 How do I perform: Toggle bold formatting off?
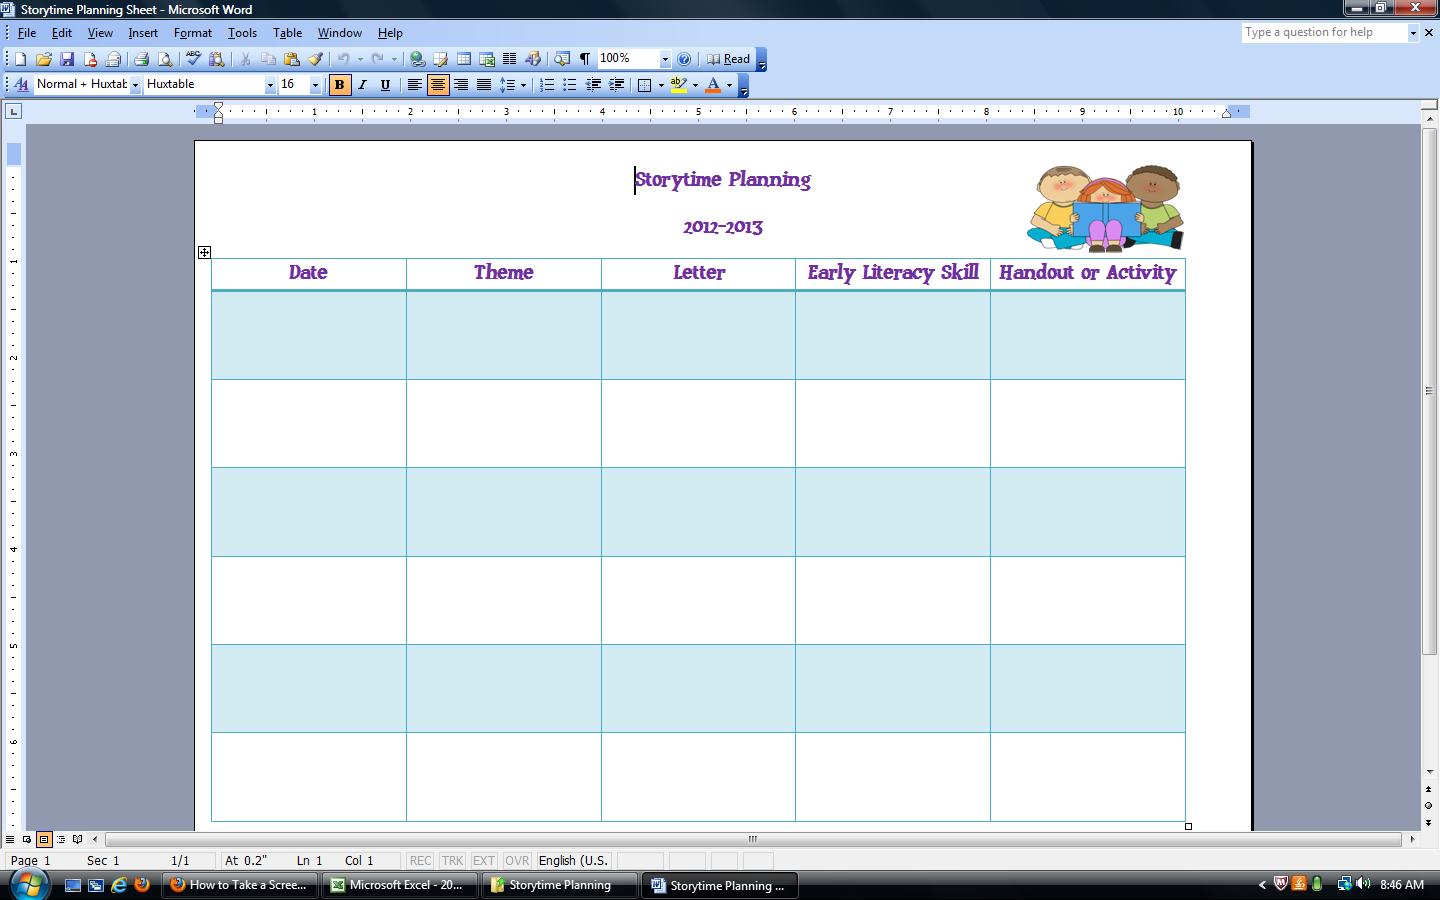coord(339,85)
